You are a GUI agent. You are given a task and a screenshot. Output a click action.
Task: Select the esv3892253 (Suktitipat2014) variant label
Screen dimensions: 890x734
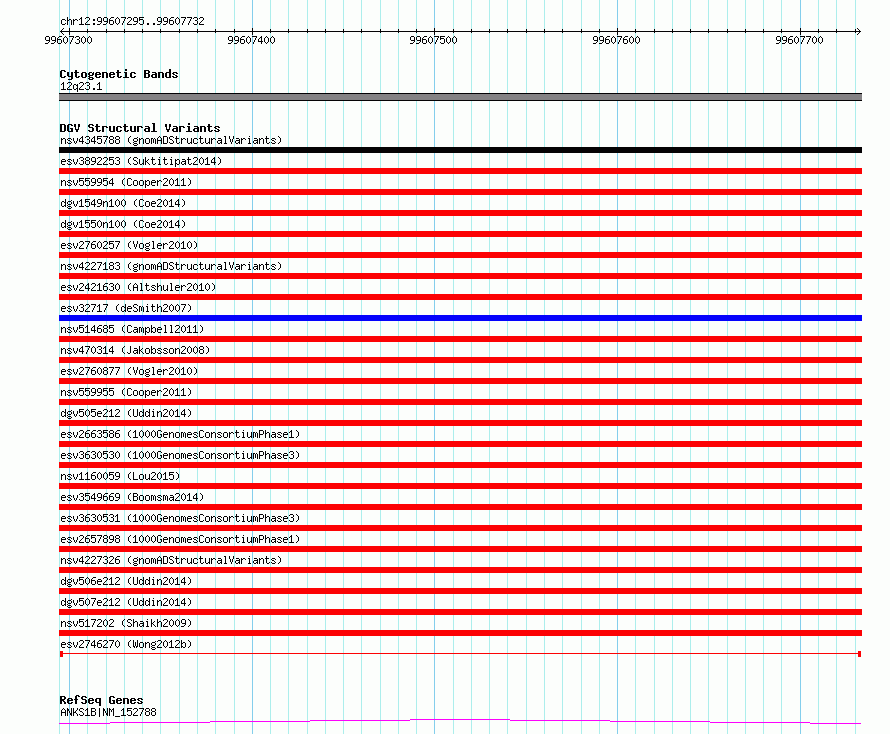141,161
